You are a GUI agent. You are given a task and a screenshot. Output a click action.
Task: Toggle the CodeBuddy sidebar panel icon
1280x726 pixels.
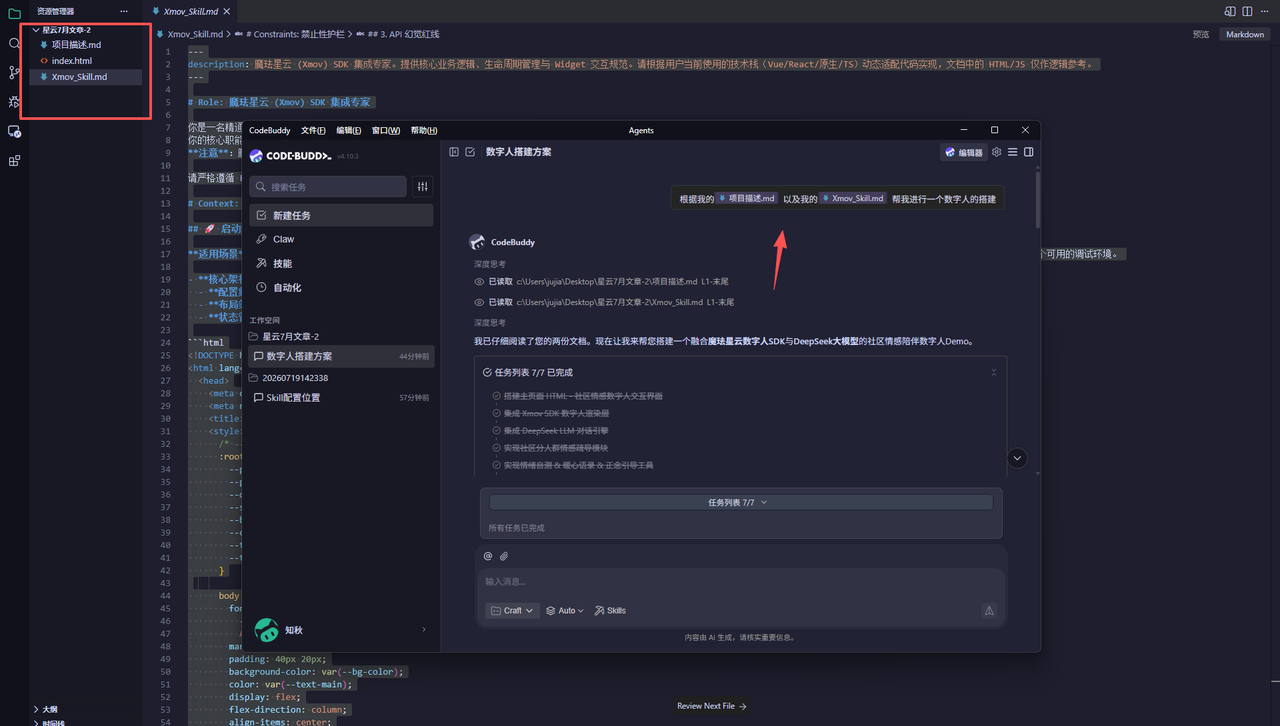click(x=453, y=152)
